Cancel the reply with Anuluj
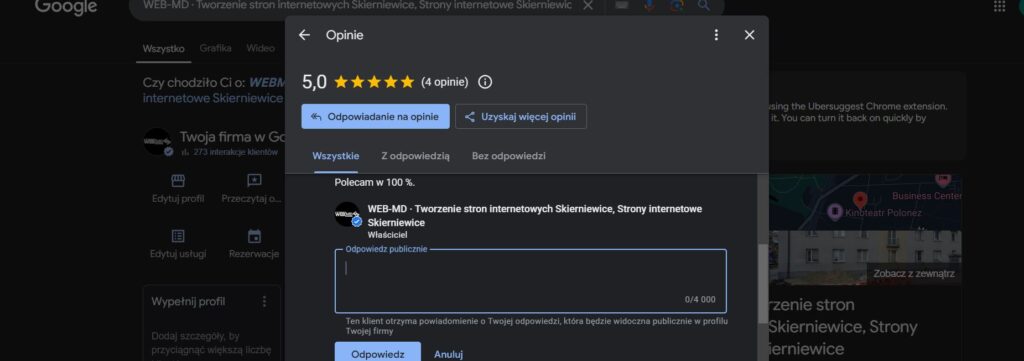The width and height of the screenshot is (1024, 361). coord(449,354)
